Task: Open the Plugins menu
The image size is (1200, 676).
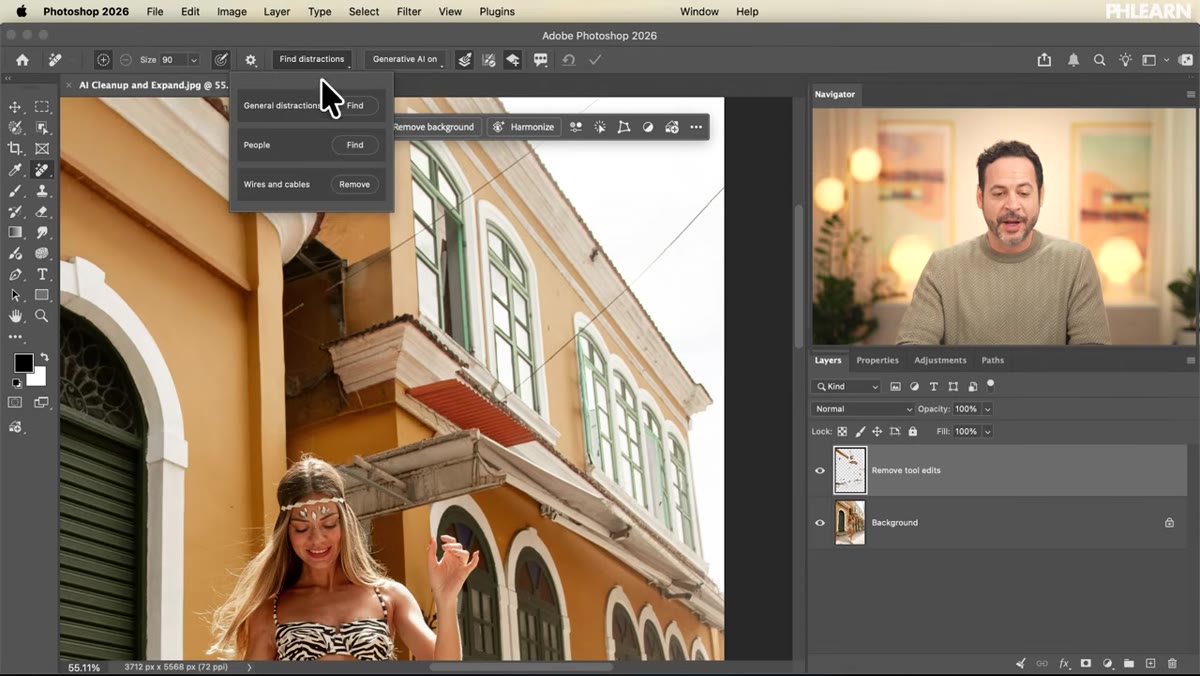Action: click(x=497, y=11)
